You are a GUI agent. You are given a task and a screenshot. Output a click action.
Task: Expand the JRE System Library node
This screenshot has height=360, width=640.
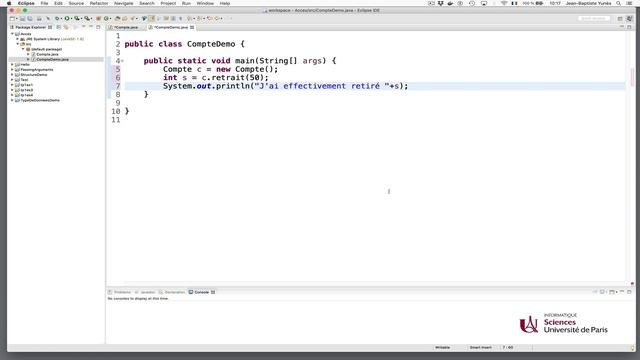(18, 39)
